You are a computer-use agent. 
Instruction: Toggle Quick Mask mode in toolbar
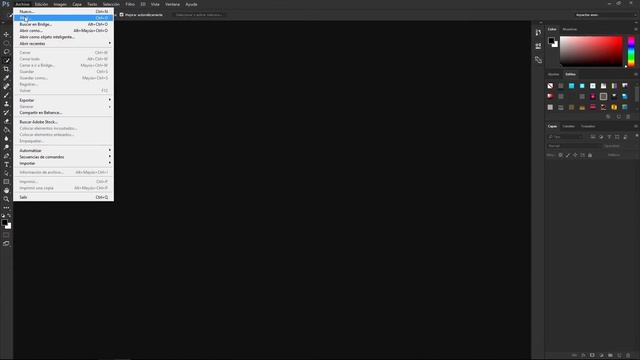point(6,235)
